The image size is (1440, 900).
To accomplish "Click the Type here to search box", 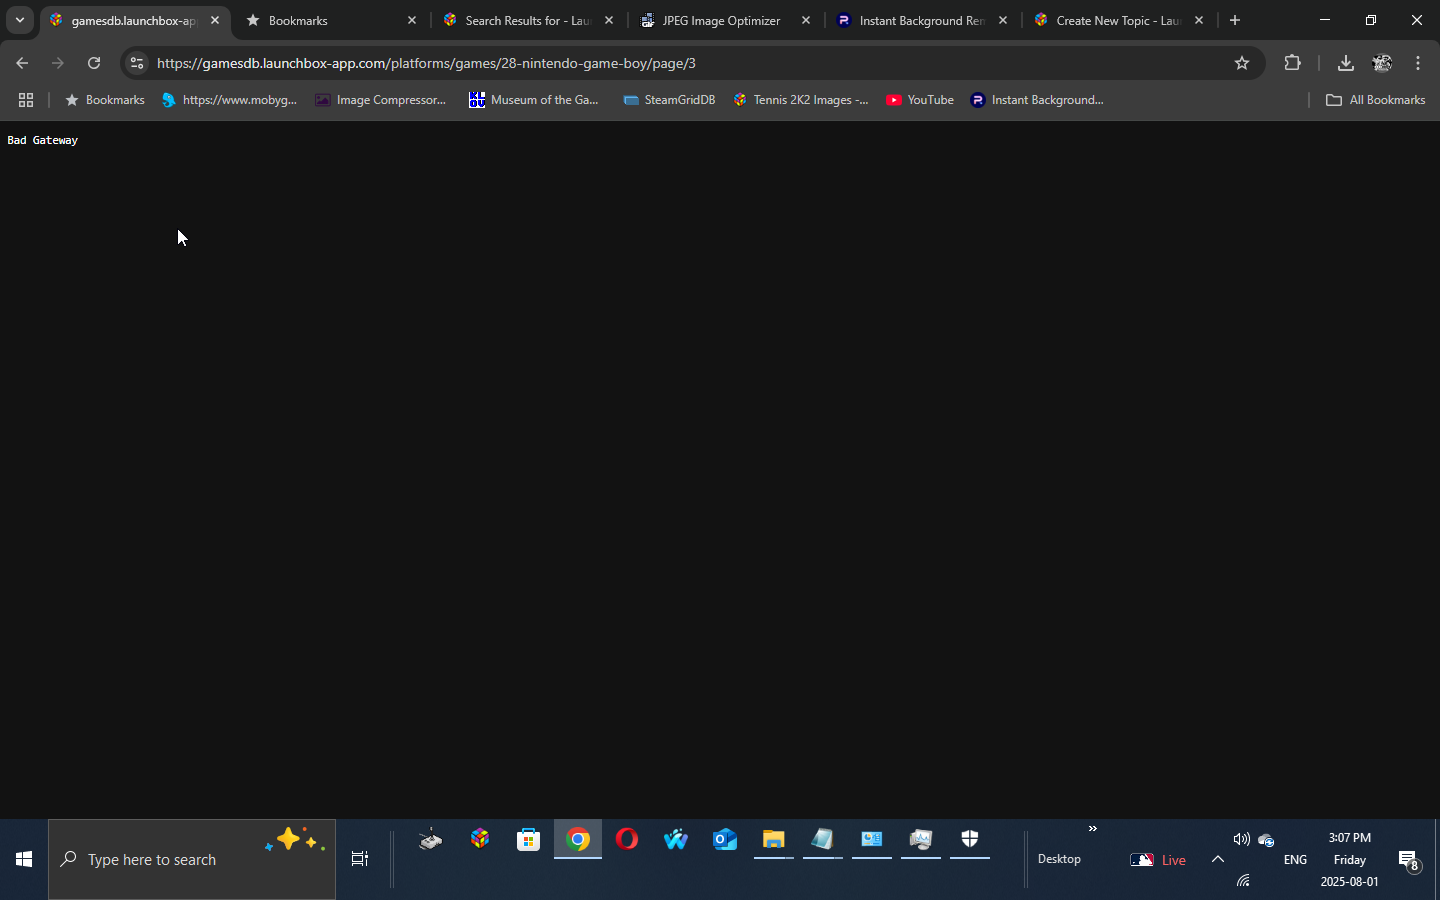I will click(192, 859).
